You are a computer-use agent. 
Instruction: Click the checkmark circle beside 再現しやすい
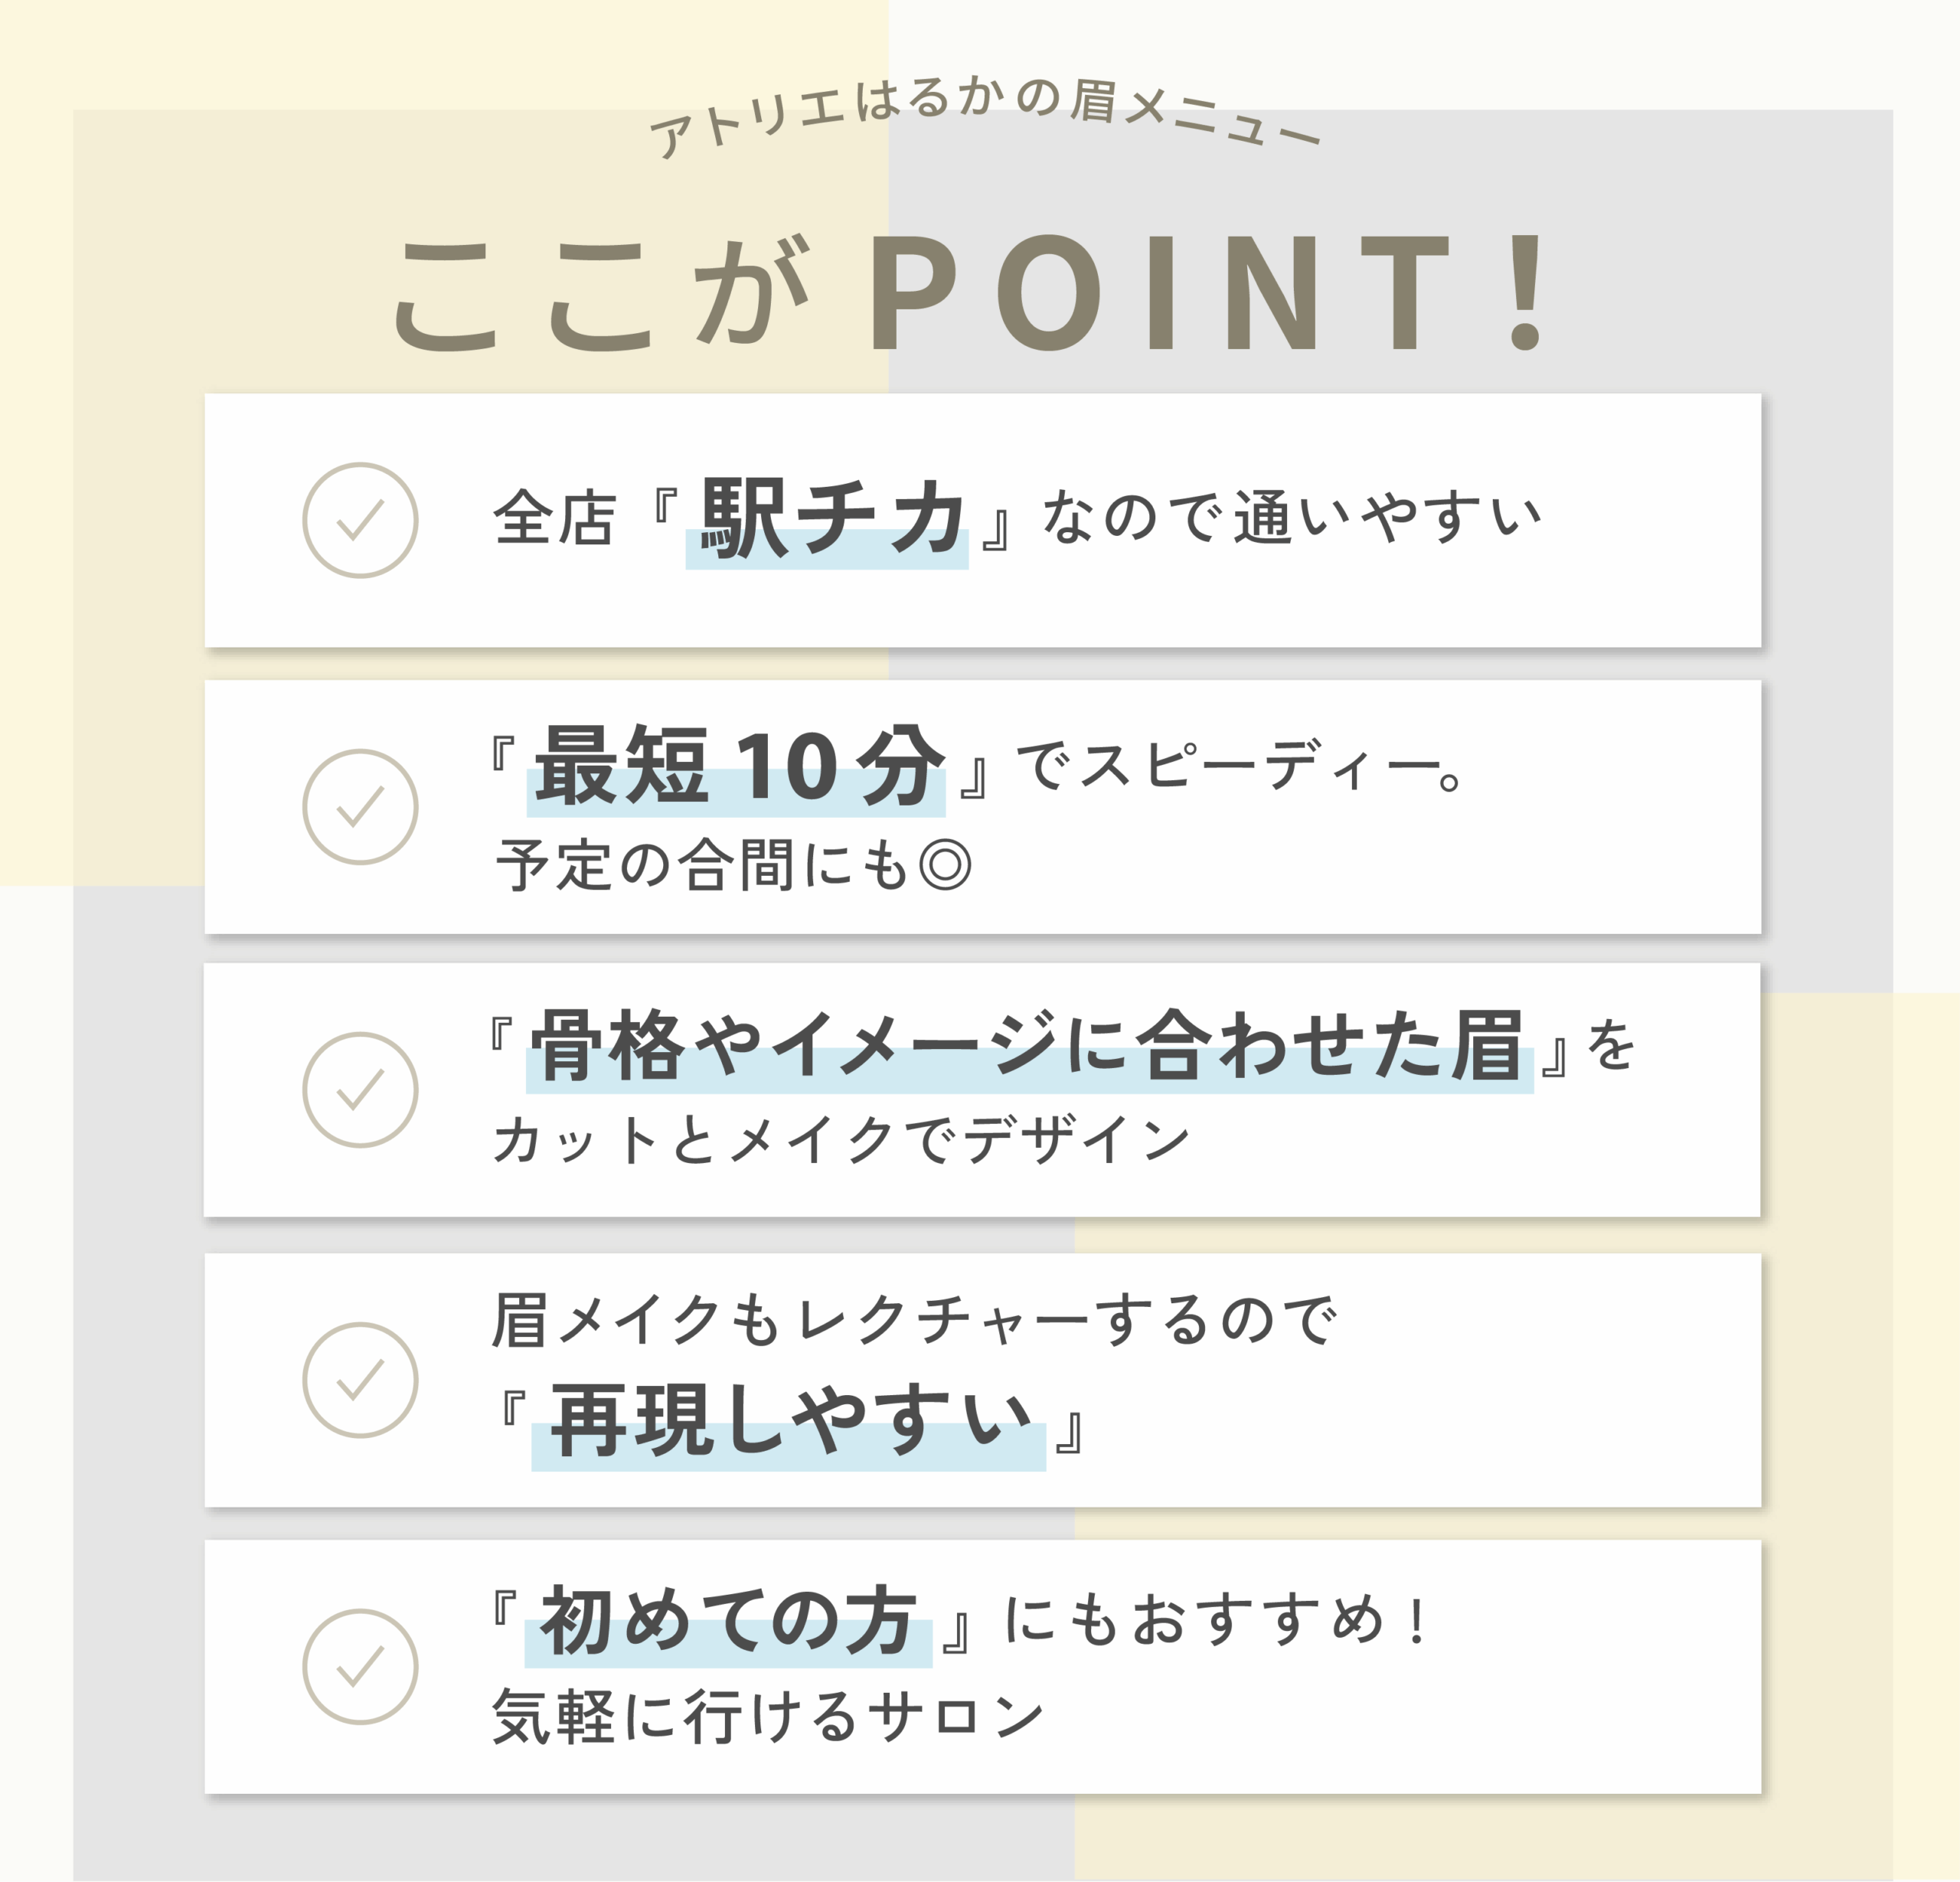[x=360, y=1380]
